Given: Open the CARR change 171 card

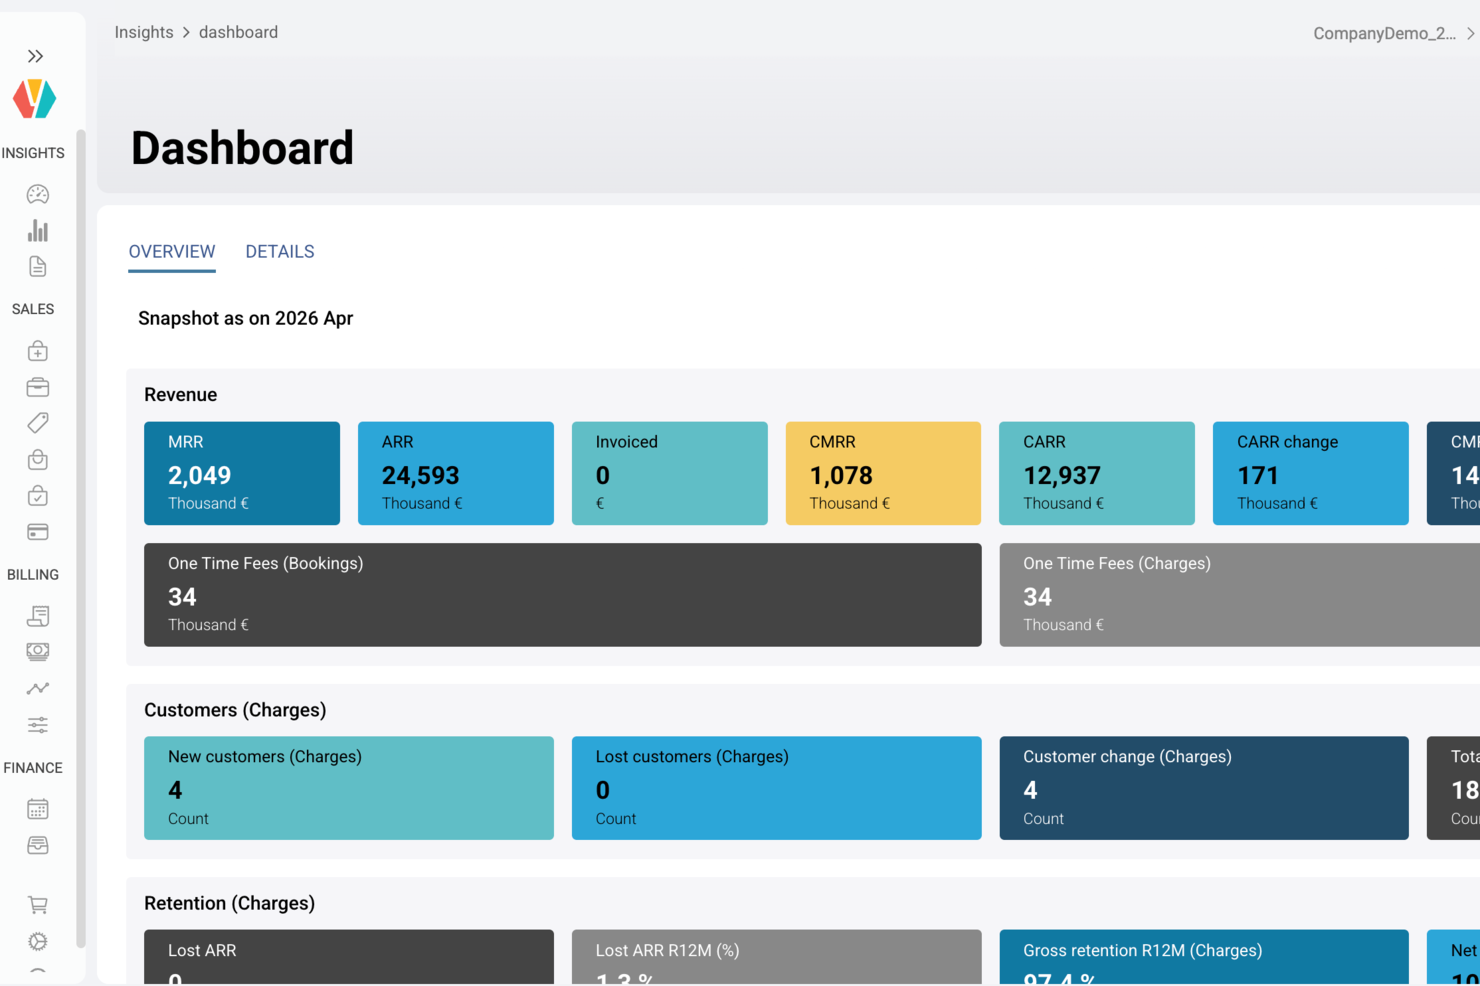Looking at the screenshot, I should (x=1311, y=473).
